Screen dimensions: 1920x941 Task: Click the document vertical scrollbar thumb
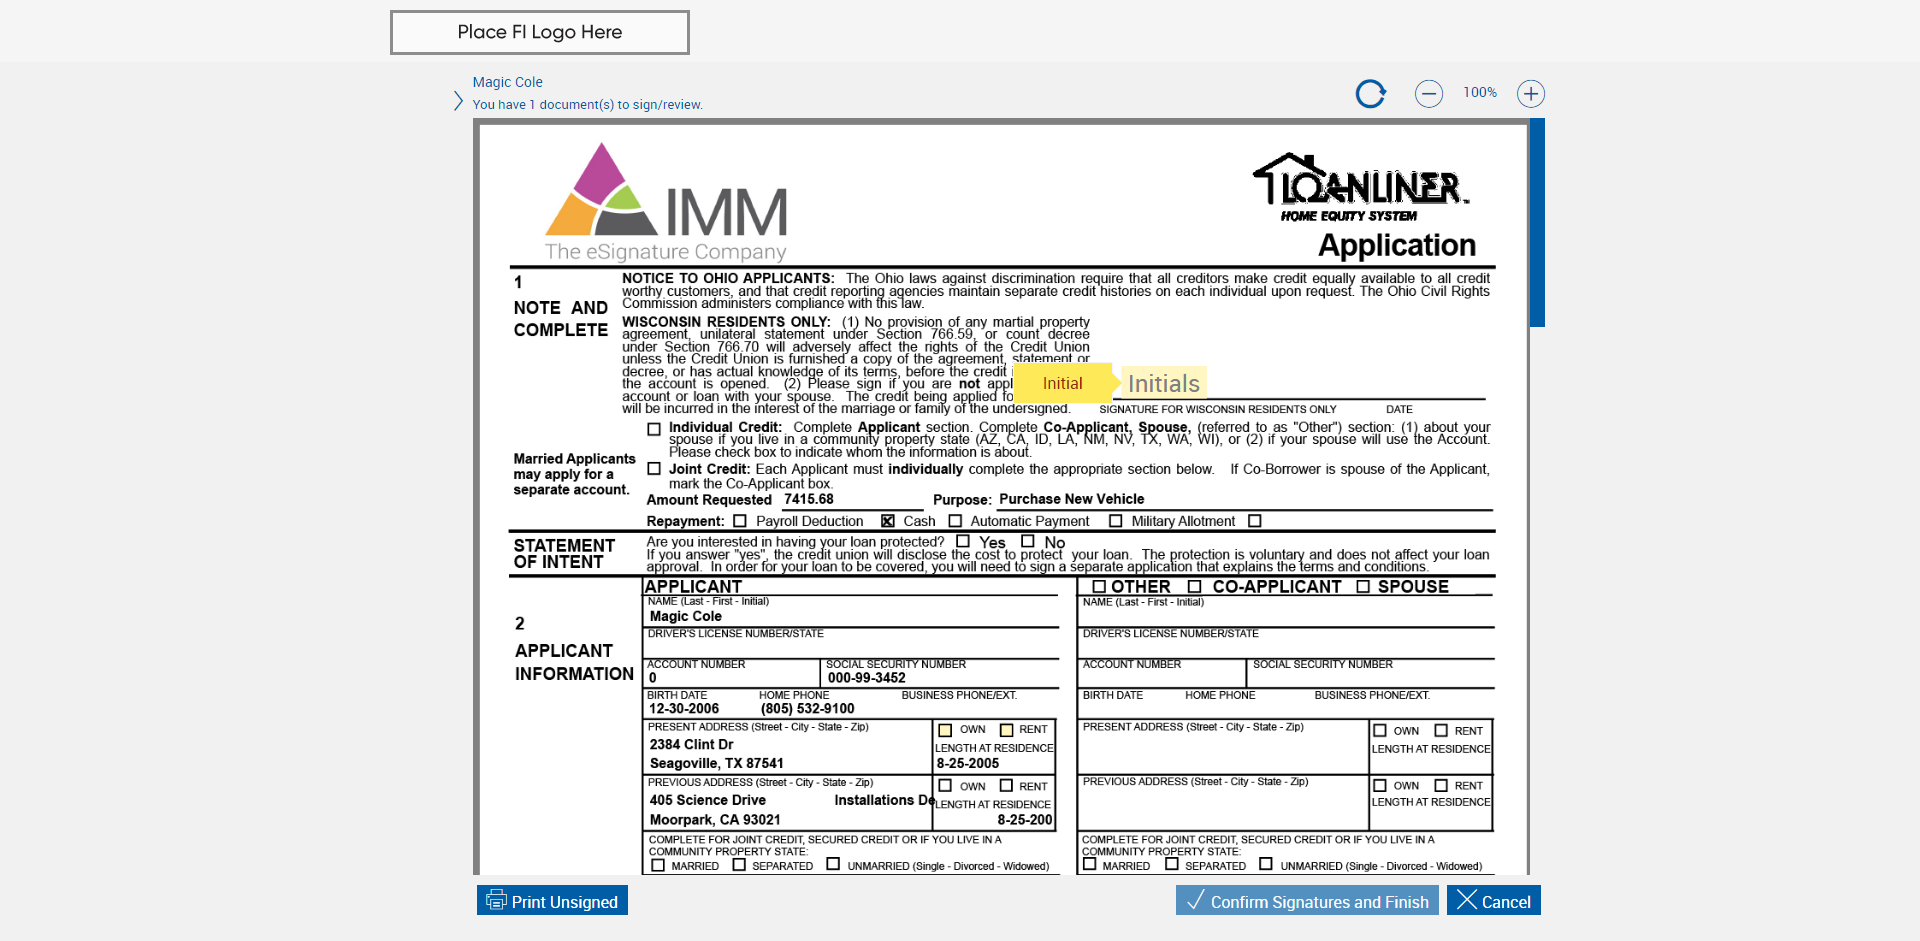pos(1537,222)
